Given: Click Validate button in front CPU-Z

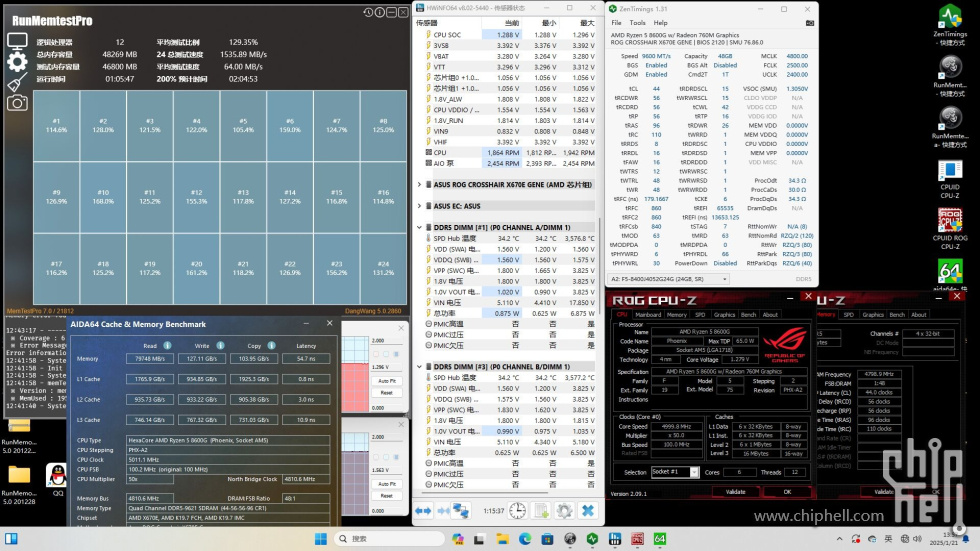Looking at the screenshot, I should click(x=736, y=492).
